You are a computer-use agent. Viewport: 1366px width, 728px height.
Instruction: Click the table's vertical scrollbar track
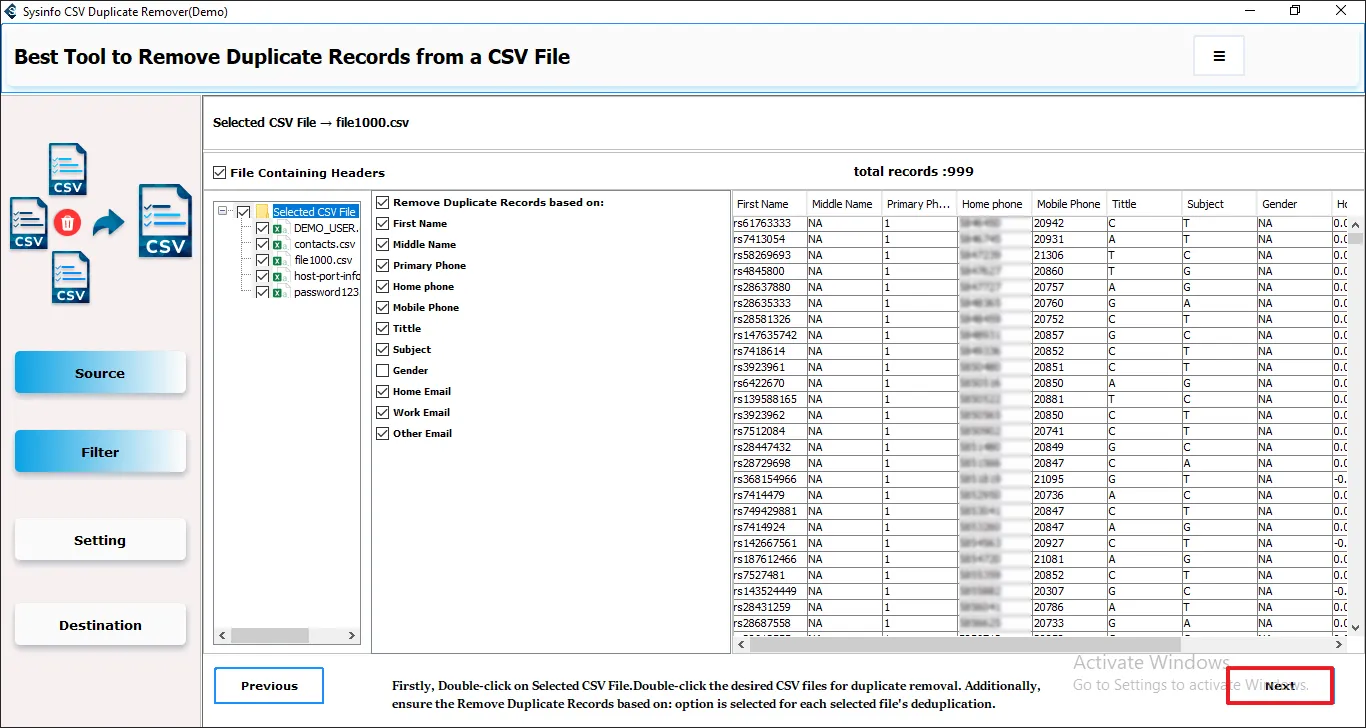pyautogui.click(x=1356, y=430)
